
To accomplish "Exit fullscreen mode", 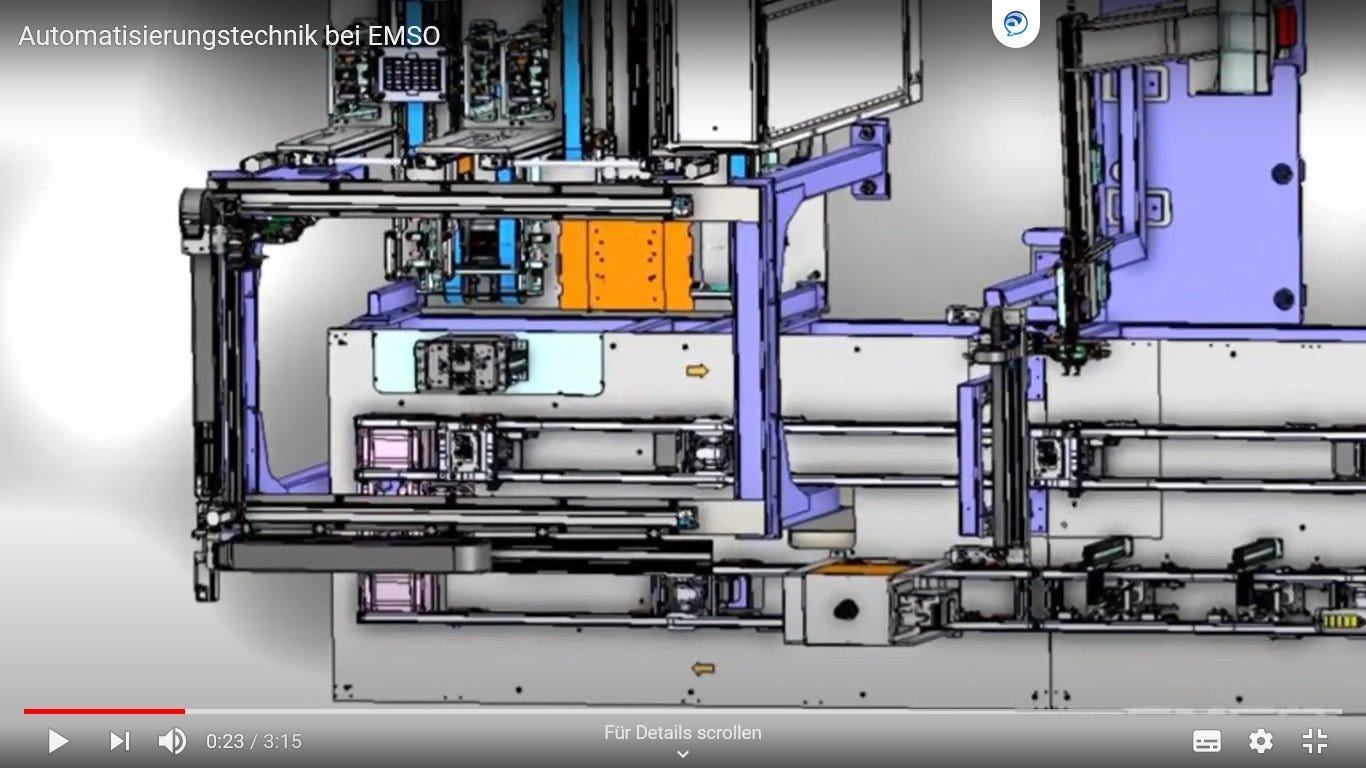I will click(x=1315, y=741).
